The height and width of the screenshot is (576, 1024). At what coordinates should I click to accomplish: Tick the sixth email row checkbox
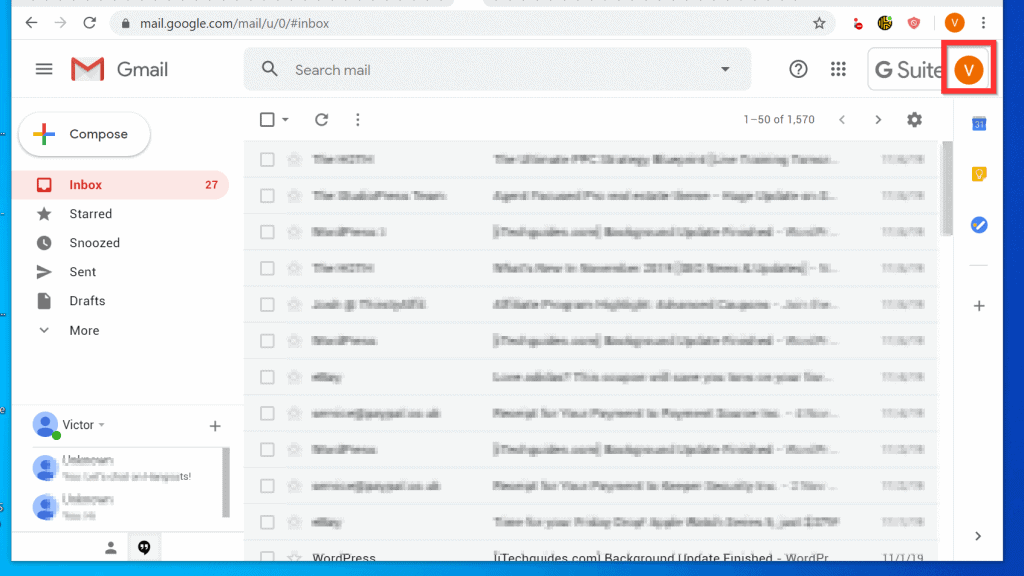pyautogui.click(x=267, y=341)
